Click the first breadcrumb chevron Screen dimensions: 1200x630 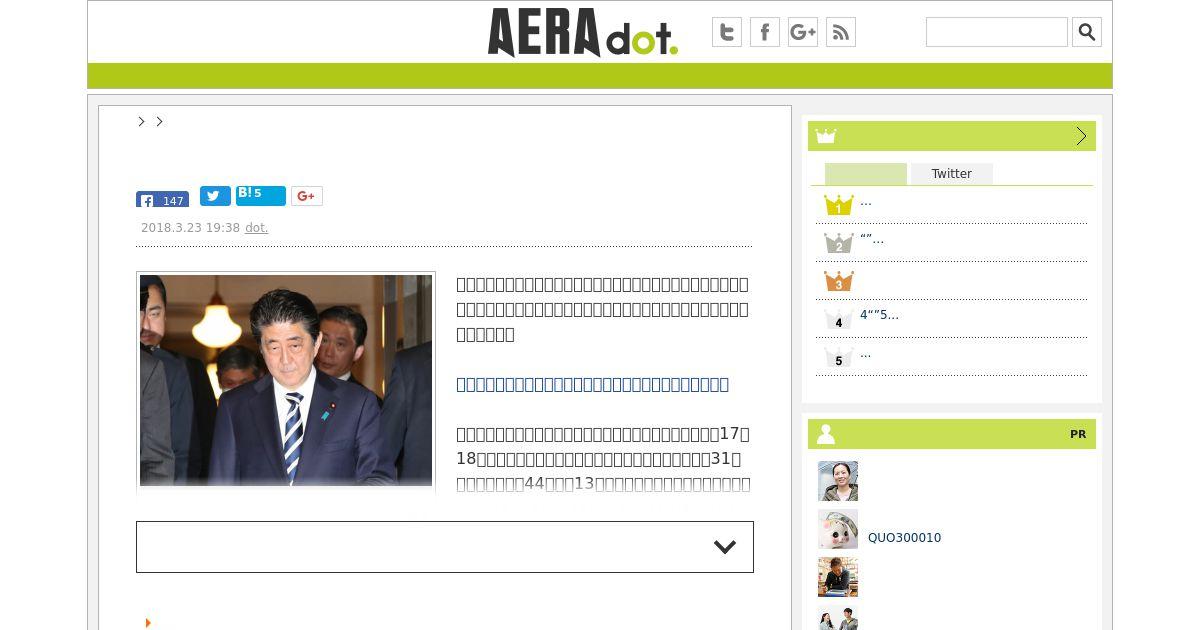coord(142,121)
